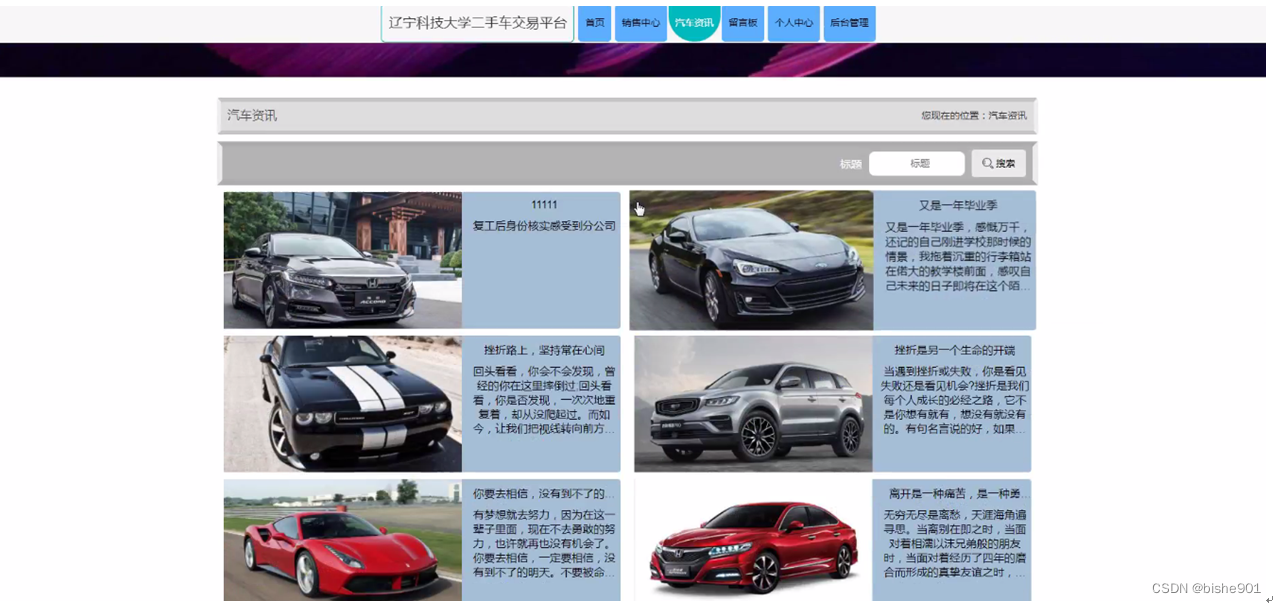
Task: Open 后台管理 admin backend
Action: pos(849,23)
